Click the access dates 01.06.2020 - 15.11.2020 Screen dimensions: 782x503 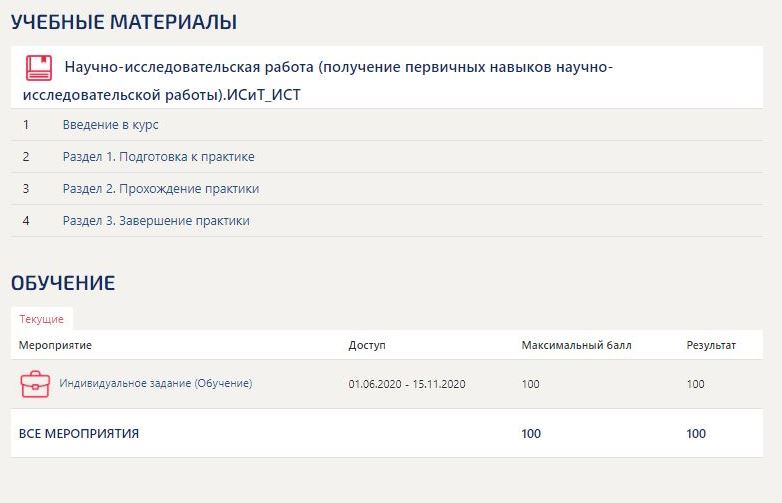point(407,384)
